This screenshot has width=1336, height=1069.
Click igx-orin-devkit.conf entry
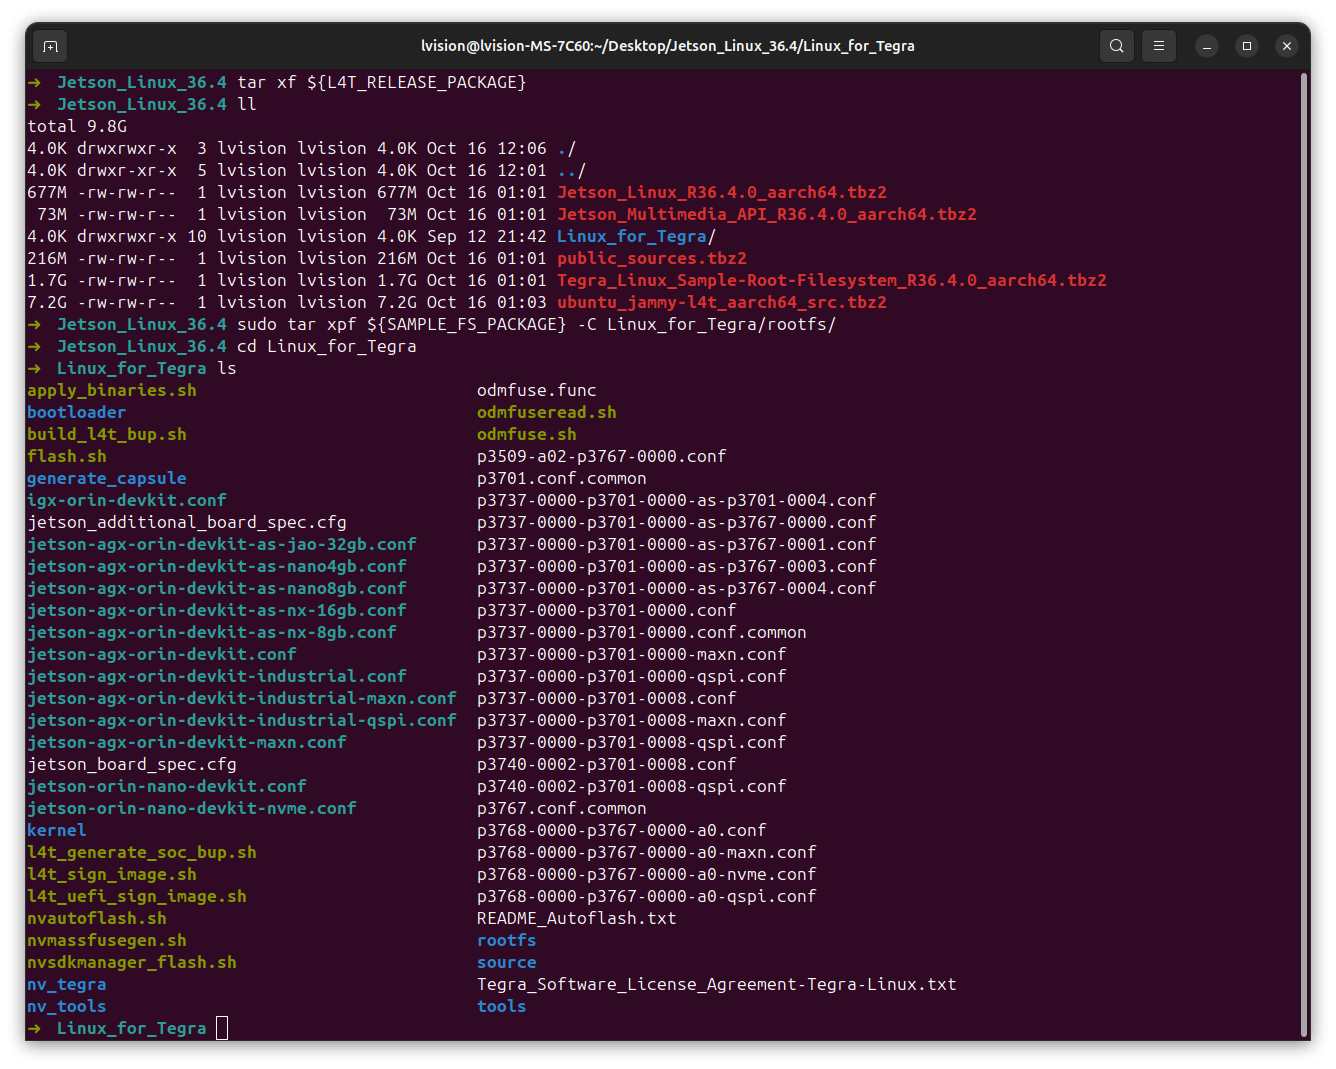127,500
